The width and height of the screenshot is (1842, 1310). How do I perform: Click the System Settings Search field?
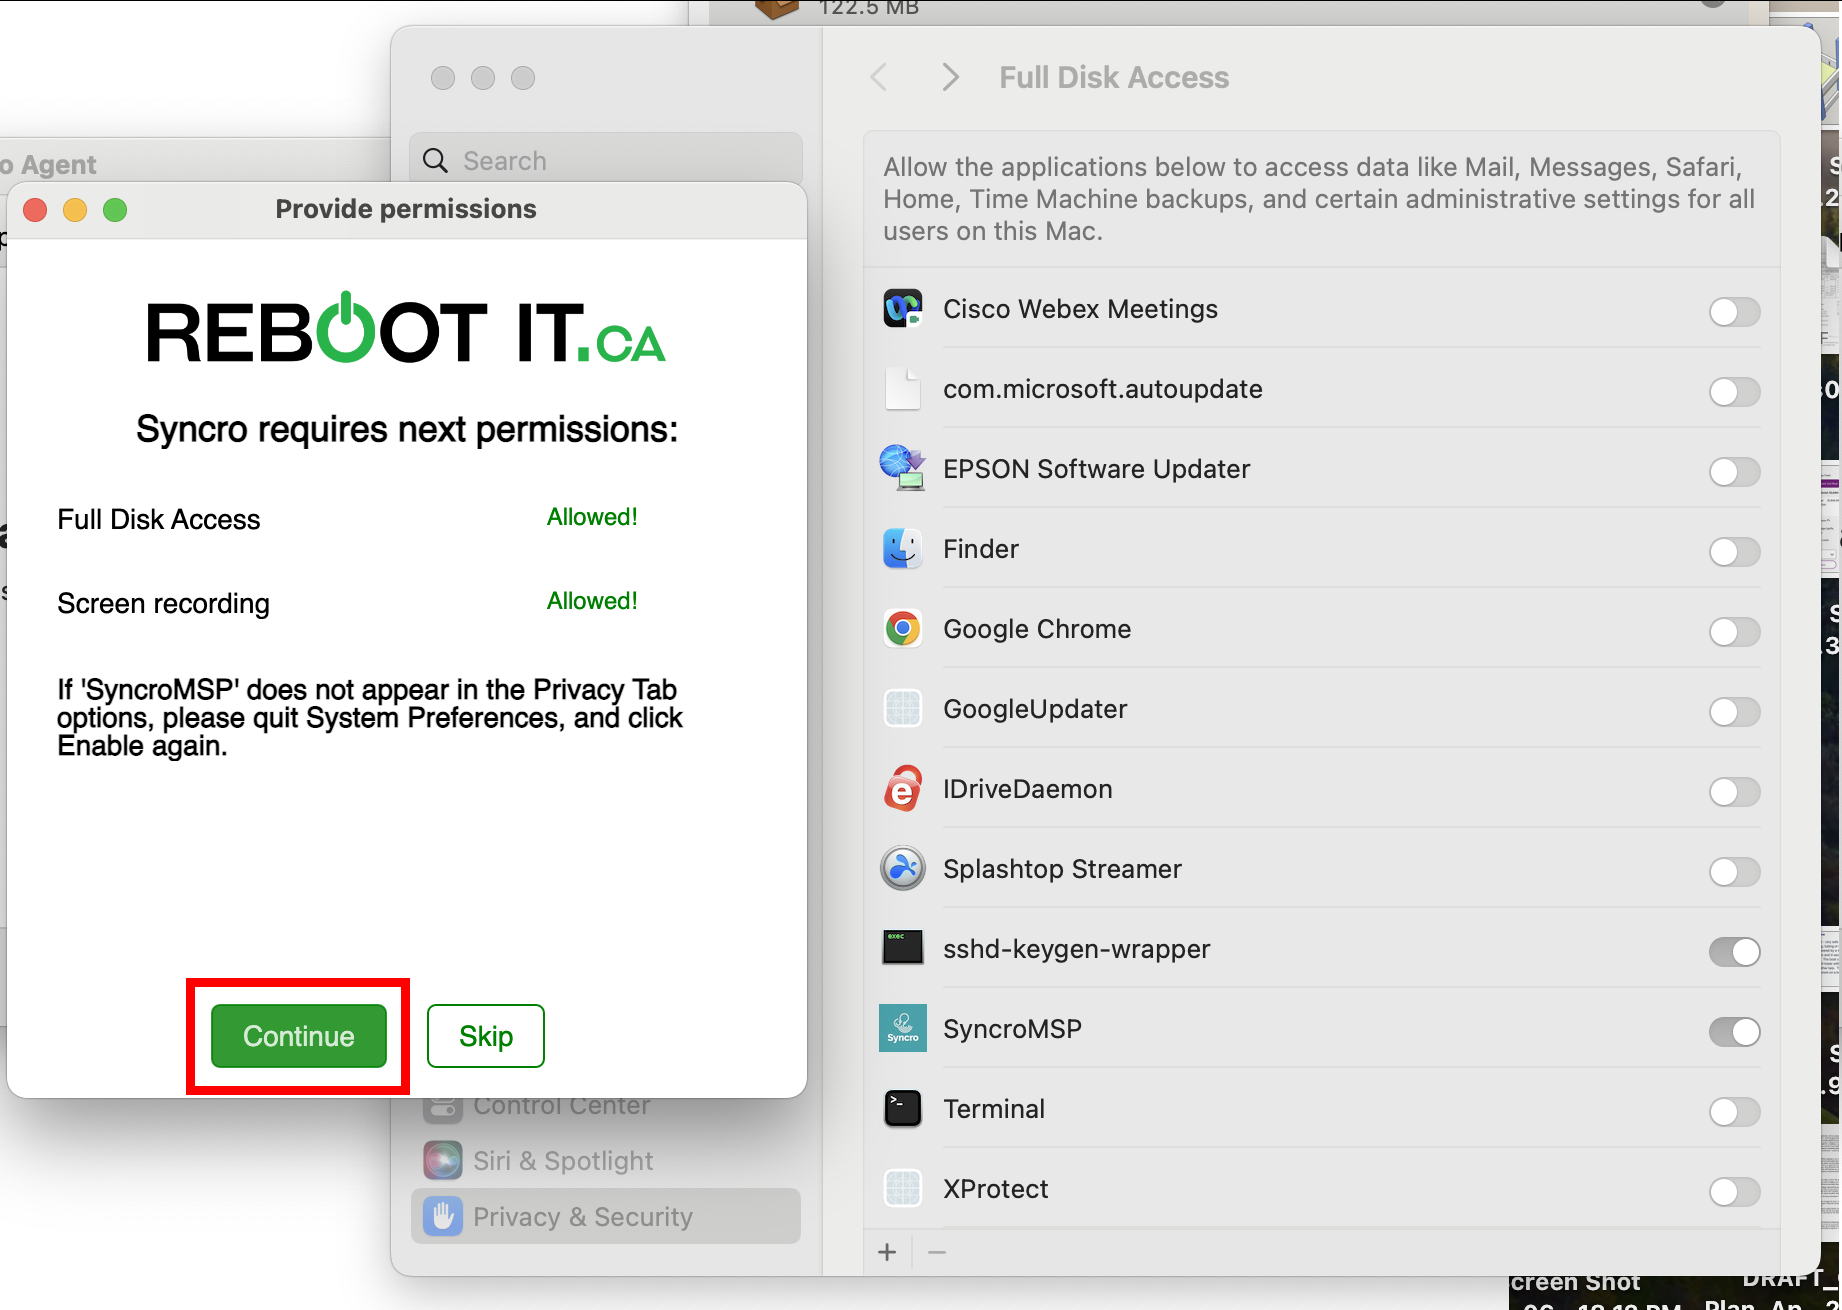pyautogui.click(x=606, y=160)
